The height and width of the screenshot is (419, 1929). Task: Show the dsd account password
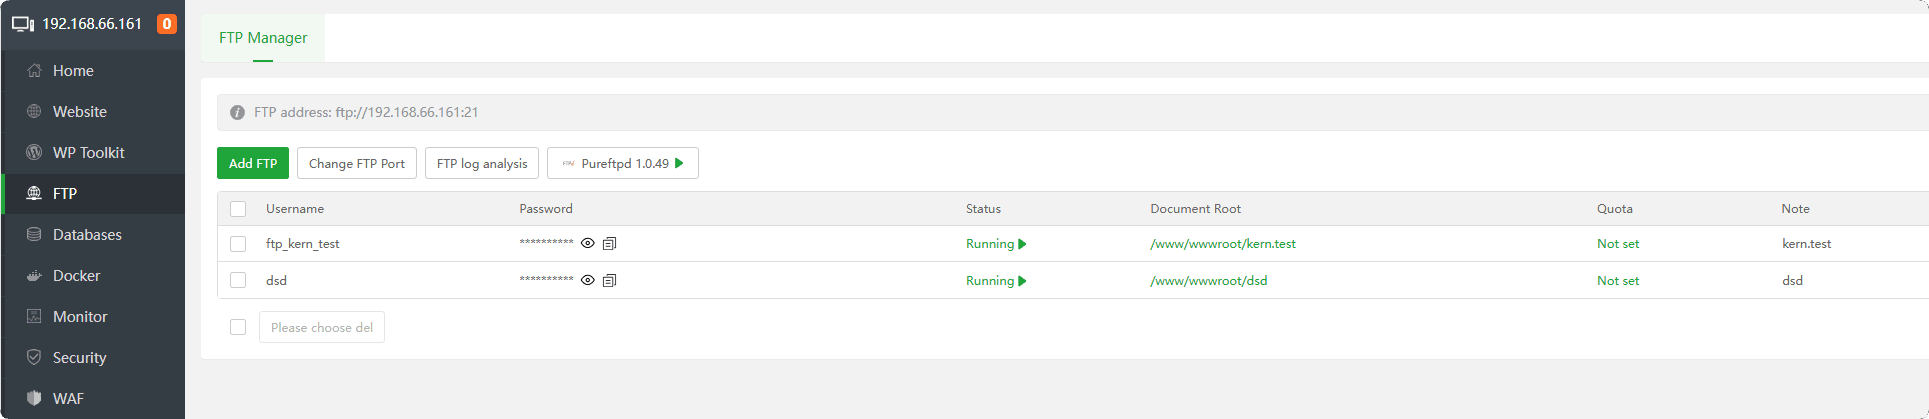[588, 281]
